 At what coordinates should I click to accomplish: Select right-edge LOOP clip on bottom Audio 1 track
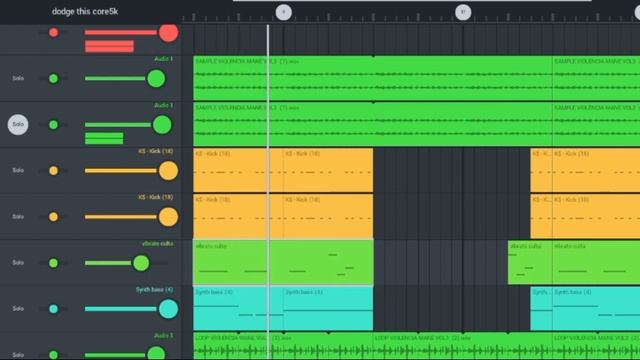596,347
